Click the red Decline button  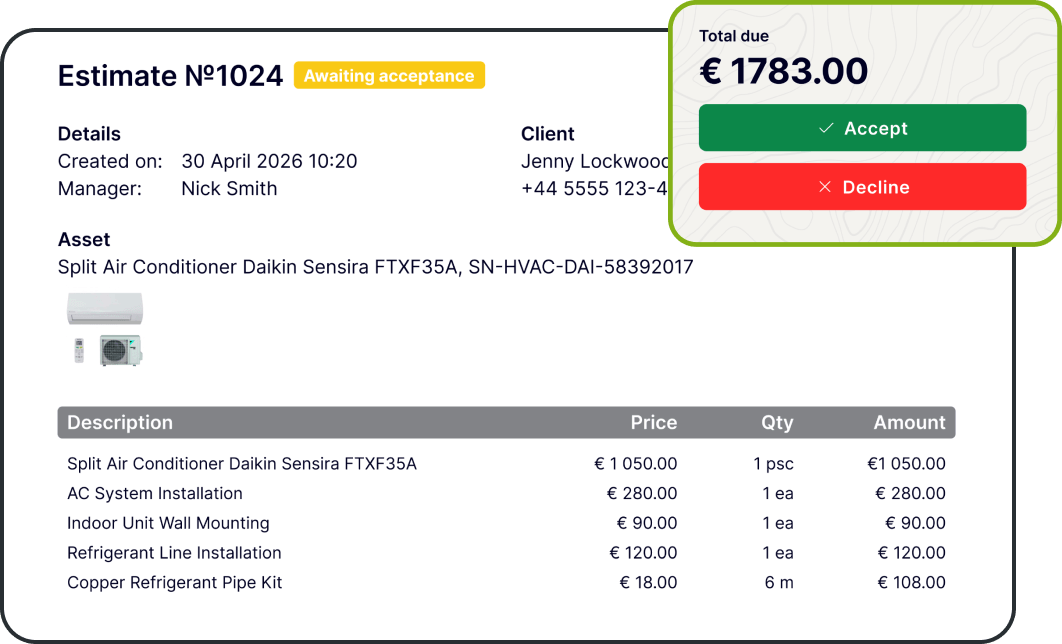click(x=862, y=187)
